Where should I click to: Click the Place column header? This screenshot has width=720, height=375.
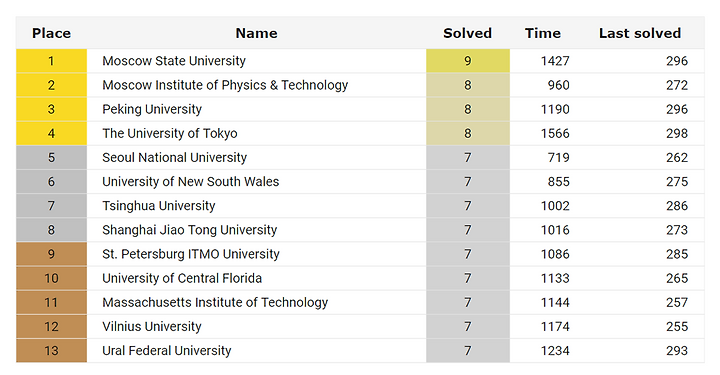51,33
